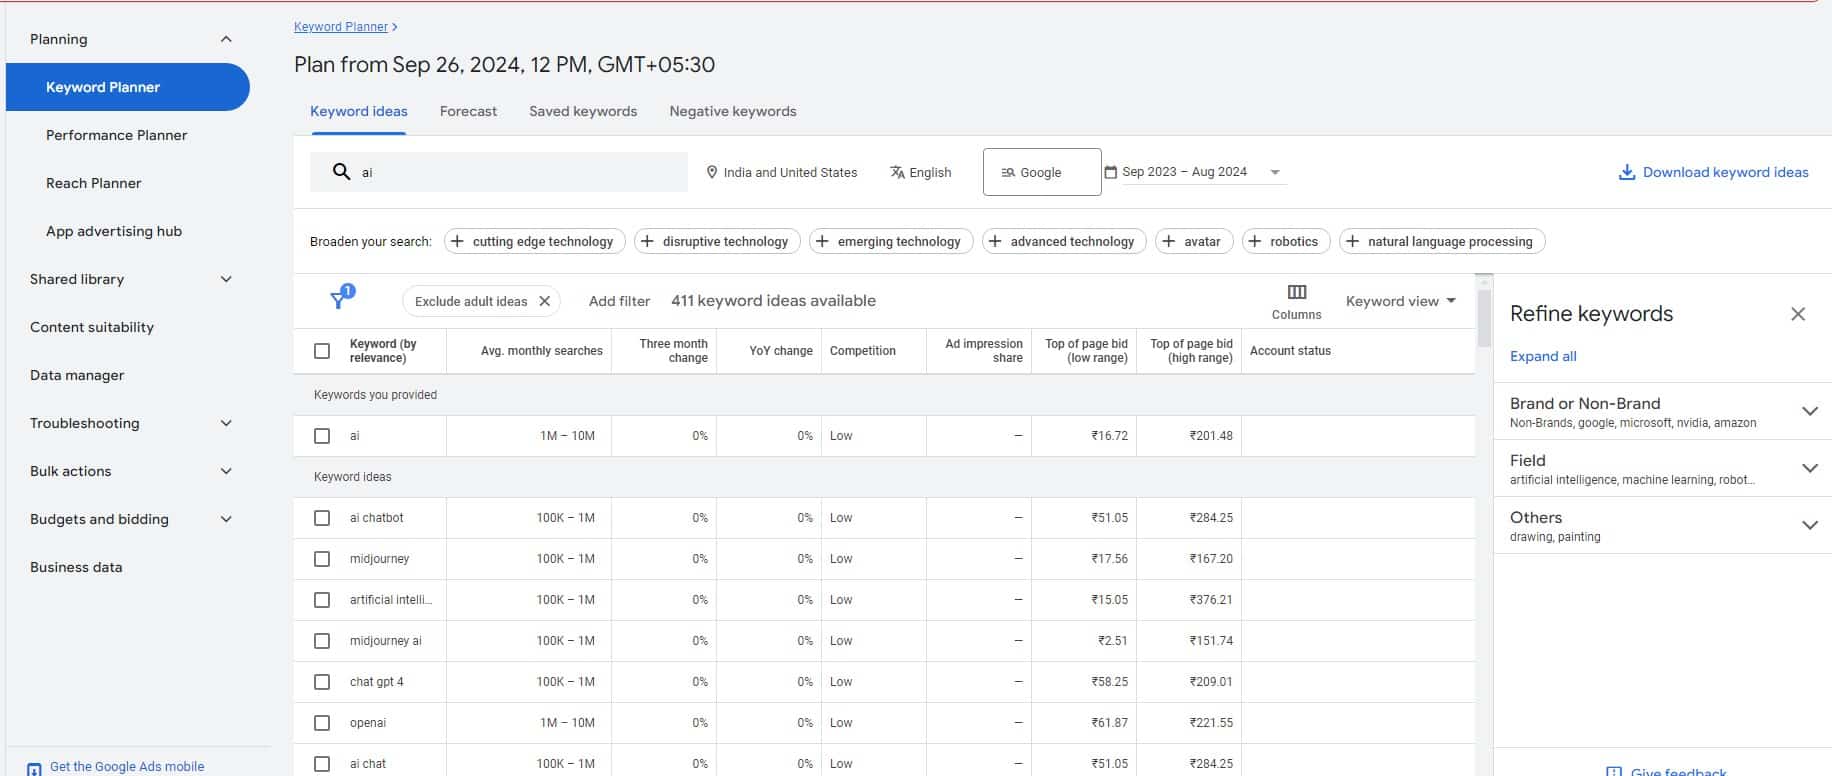This screenshot has width=1832, height=776.
Task: Open Content suitability page
Action: click(92, 327)
